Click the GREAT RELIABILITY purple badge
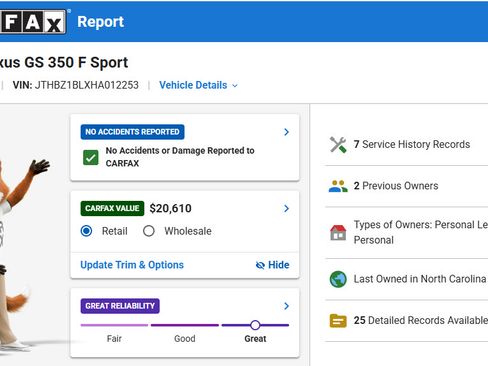Screen dimensions: 488x366 point(120,306)
